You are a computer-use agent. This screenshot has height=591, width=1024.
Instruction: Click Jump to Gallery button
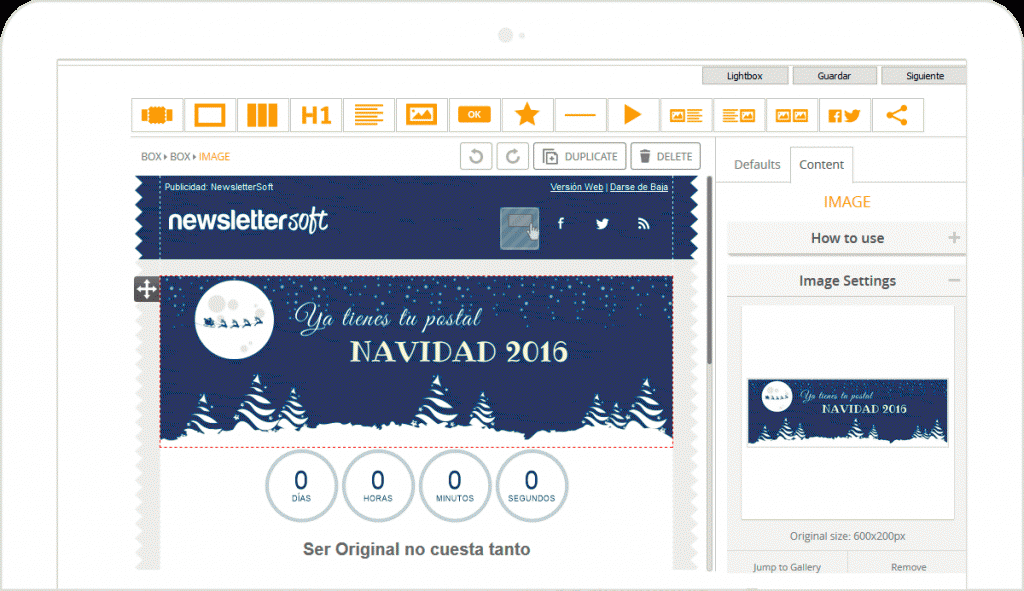point(787,566)
